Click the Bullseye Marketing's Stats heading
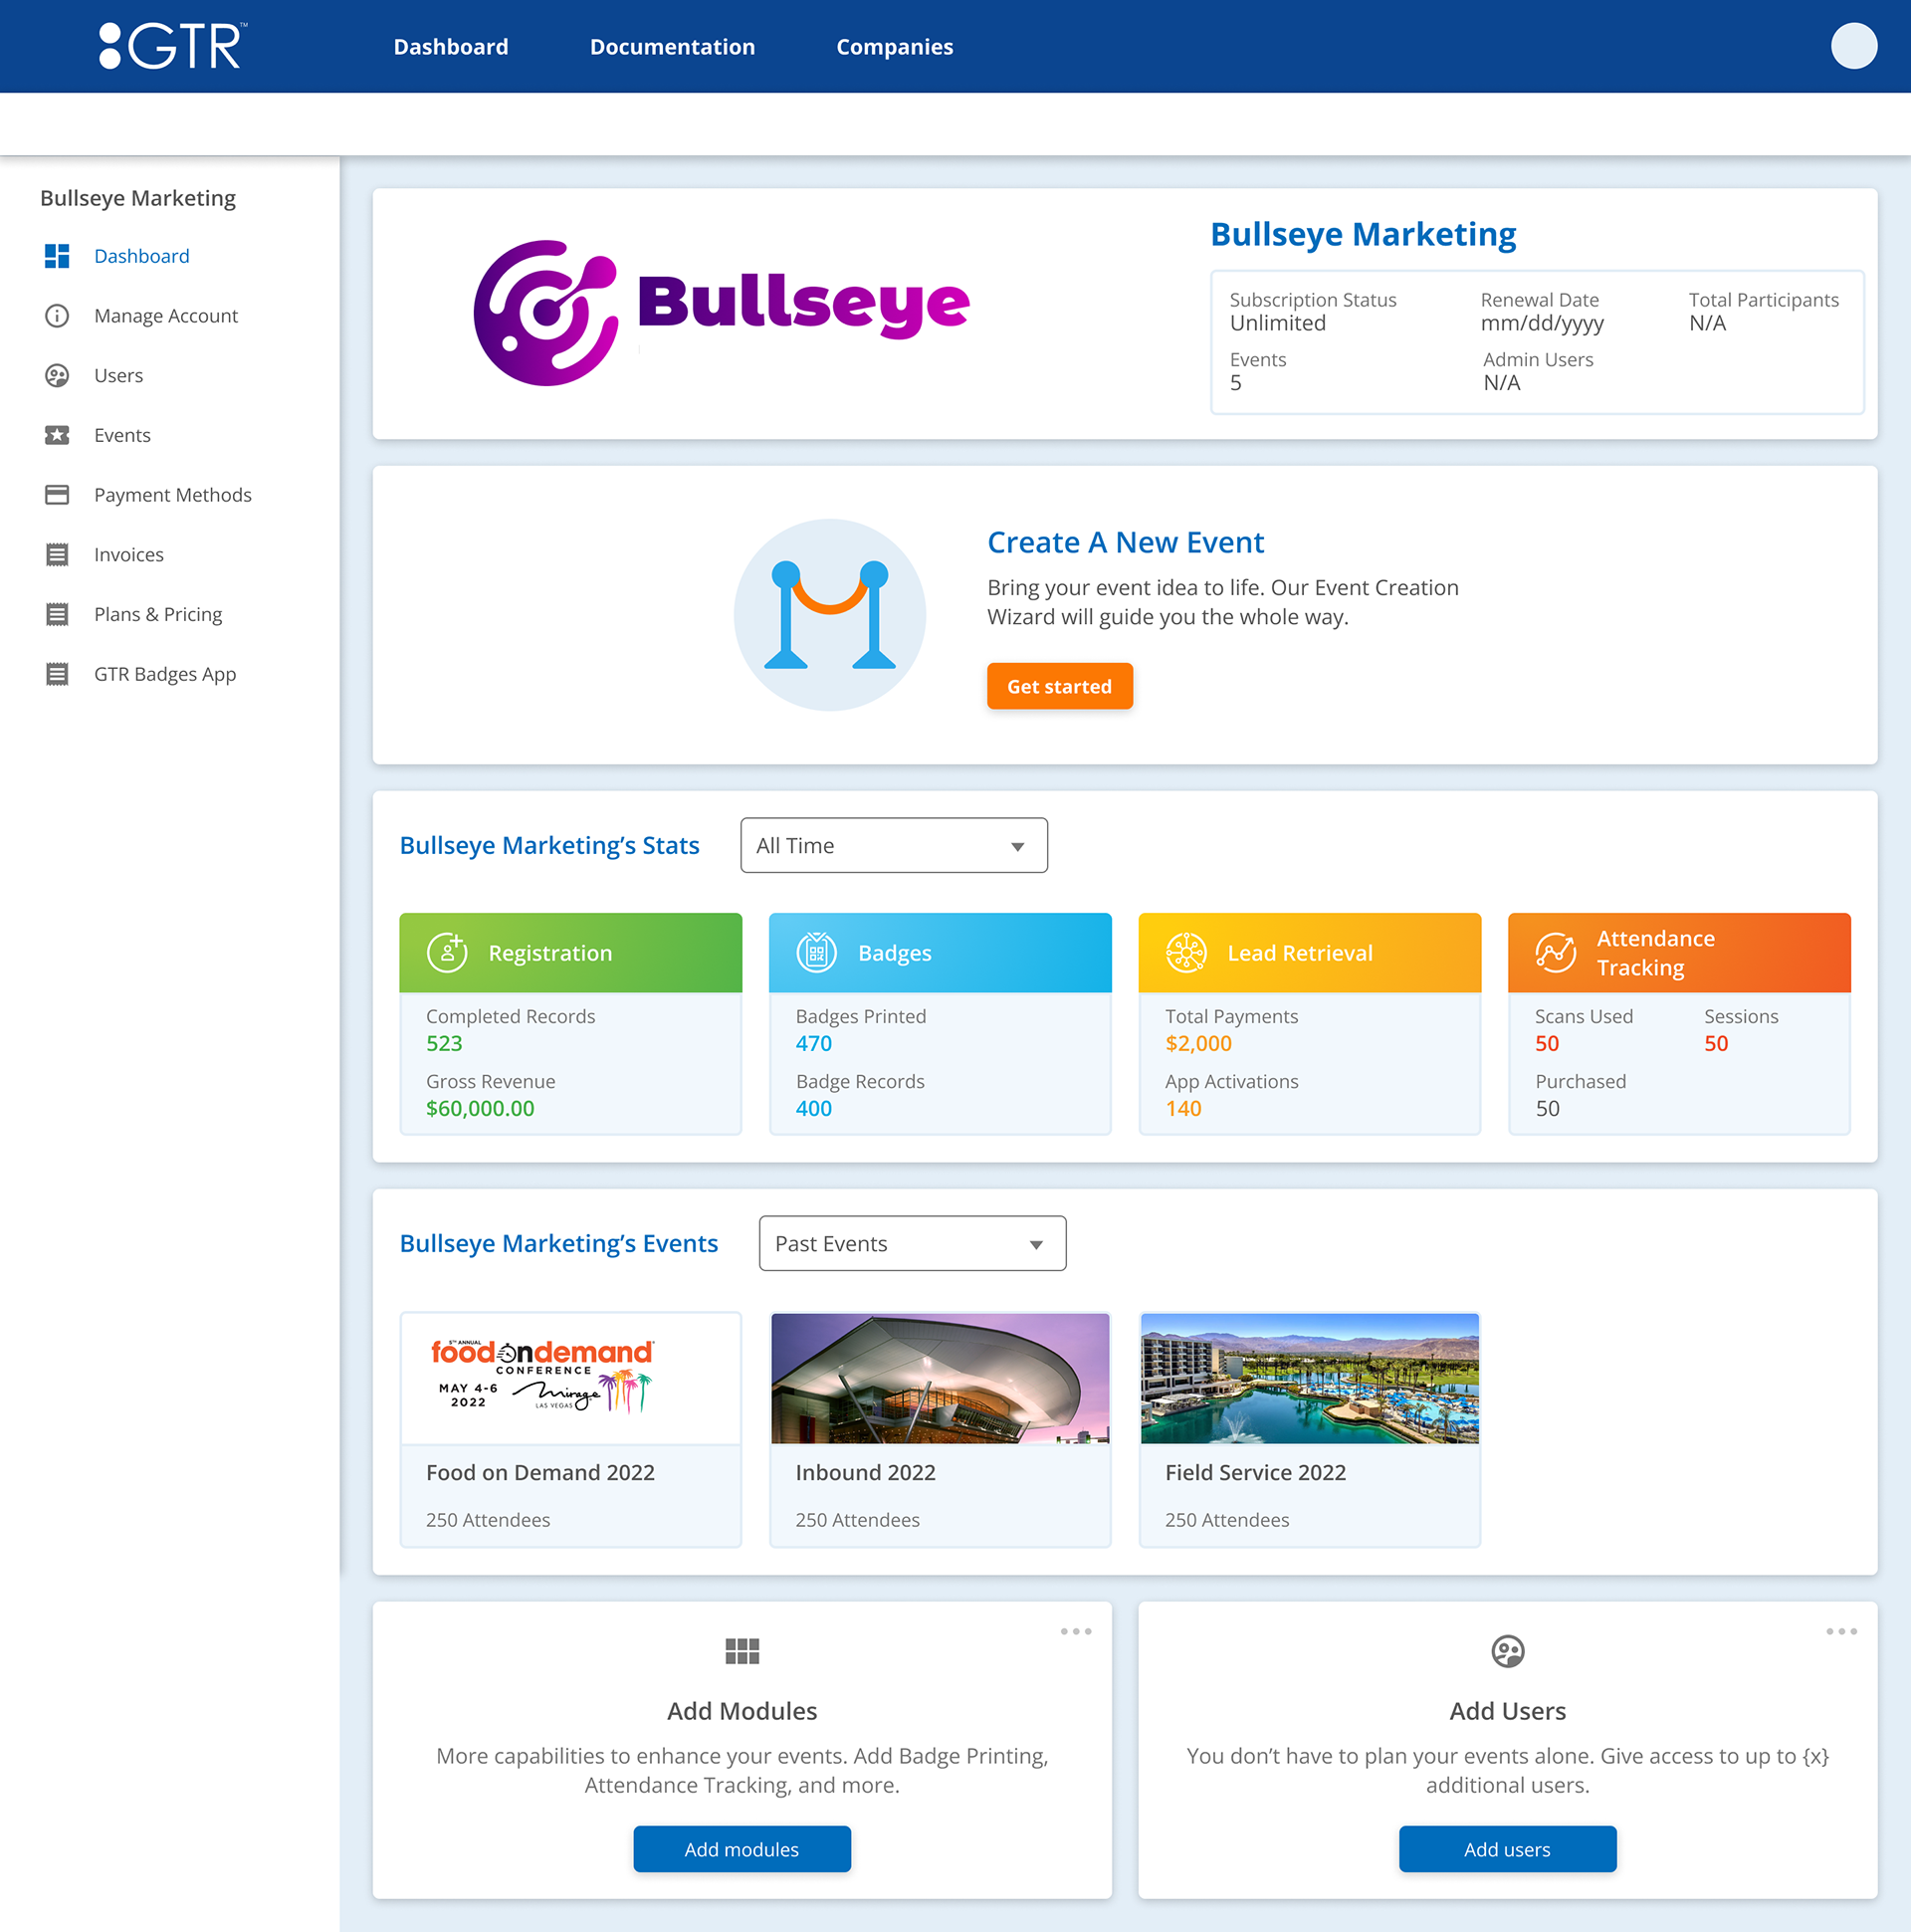This screenshot has height=1932, width=1911. pyautogui.click(x=549, y=845)
